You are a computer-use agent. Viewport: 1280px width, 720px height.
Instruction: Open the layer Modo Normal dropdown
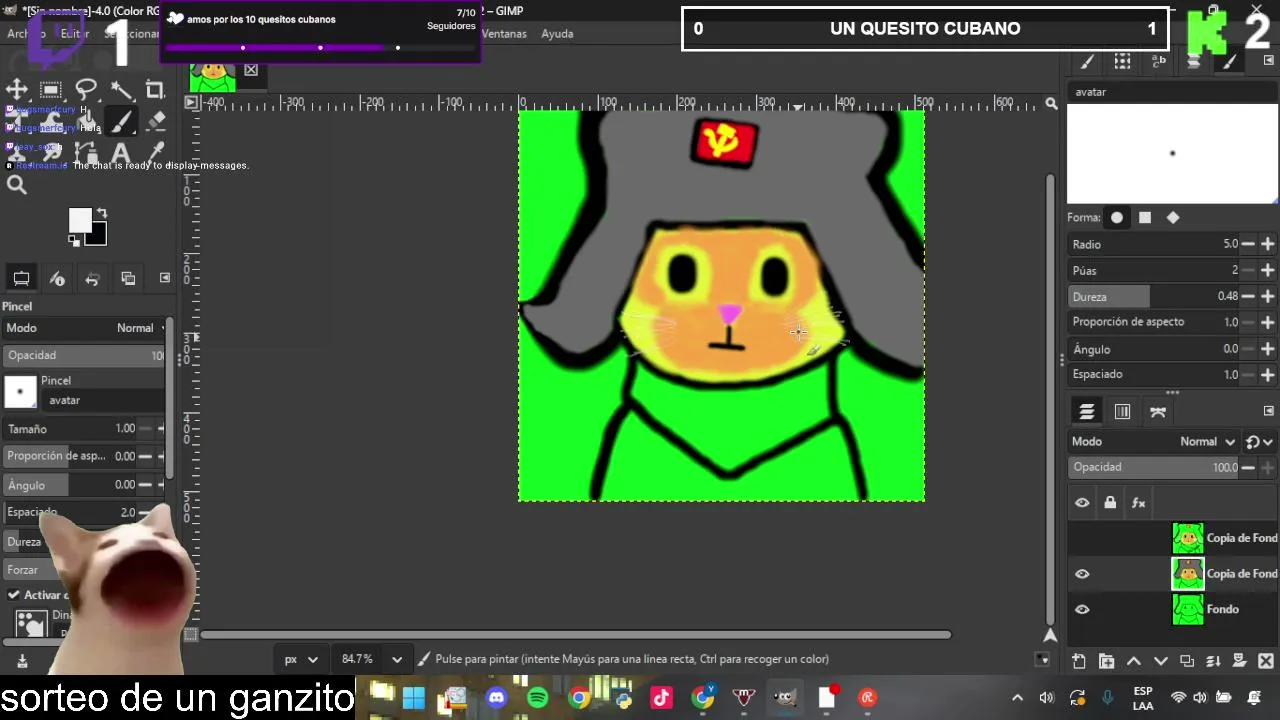click(x=1207, y=441)
